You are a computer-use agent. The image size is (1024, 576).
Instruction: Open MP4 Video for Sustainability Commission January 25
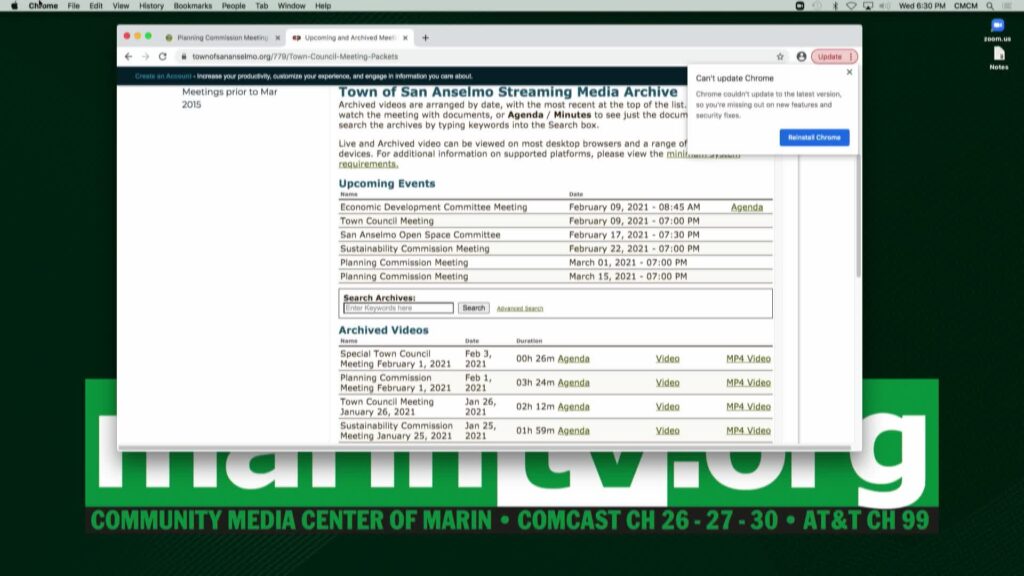click(x=748, y=430)
